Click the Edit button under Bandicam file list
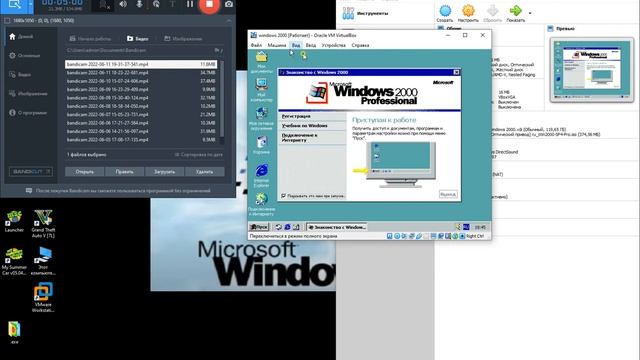640x360 pixels. 124,172
